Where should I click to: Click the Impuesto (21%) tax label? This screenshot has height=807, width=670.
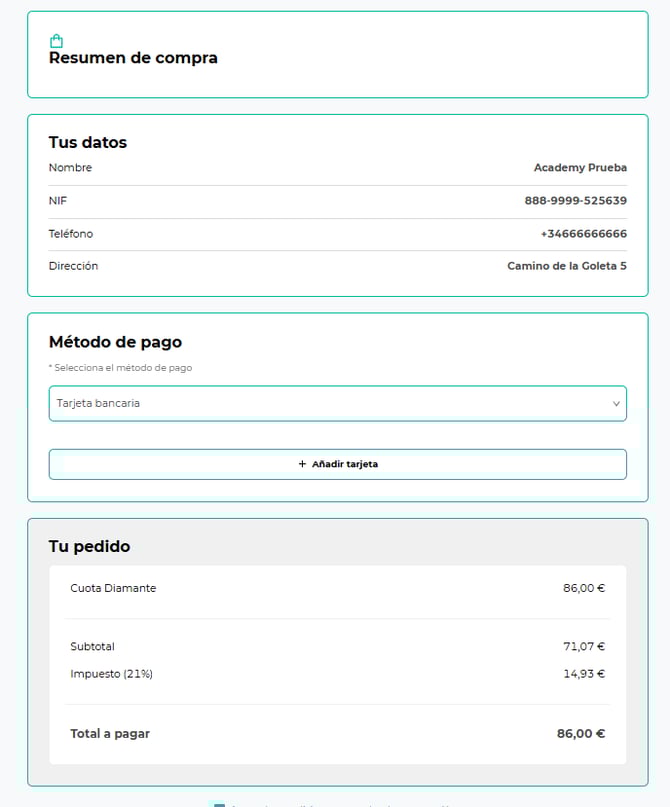click(x=111, y=674)
